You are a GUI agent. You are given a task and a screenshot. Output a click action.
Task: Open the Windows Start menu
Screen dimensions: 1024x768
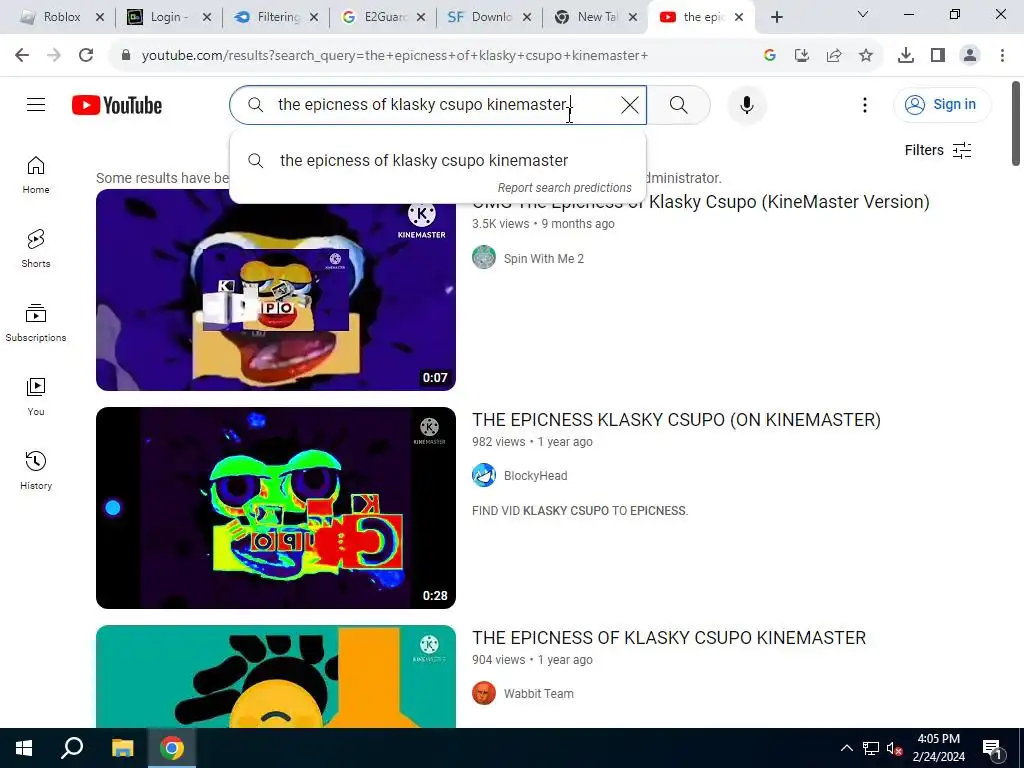(24, 748)
